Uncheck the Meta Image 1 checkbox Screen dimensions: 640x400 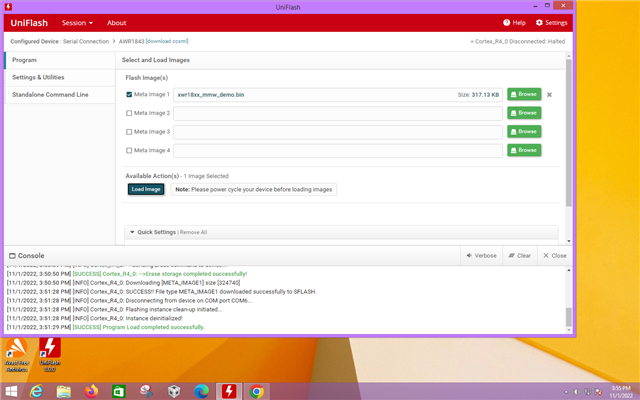129,94
